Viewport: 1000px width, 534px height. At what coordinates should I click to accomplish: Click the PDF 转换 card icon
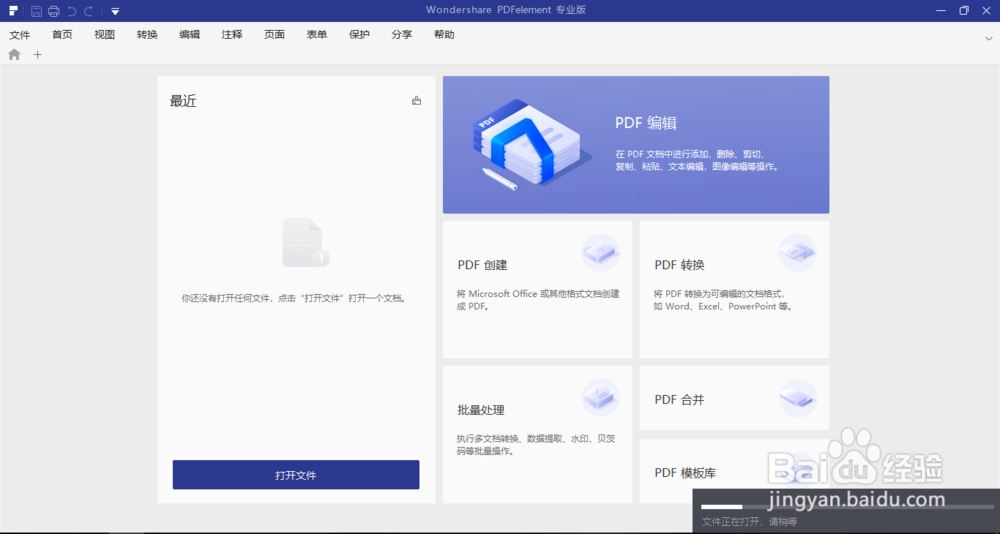click(797, 253)
